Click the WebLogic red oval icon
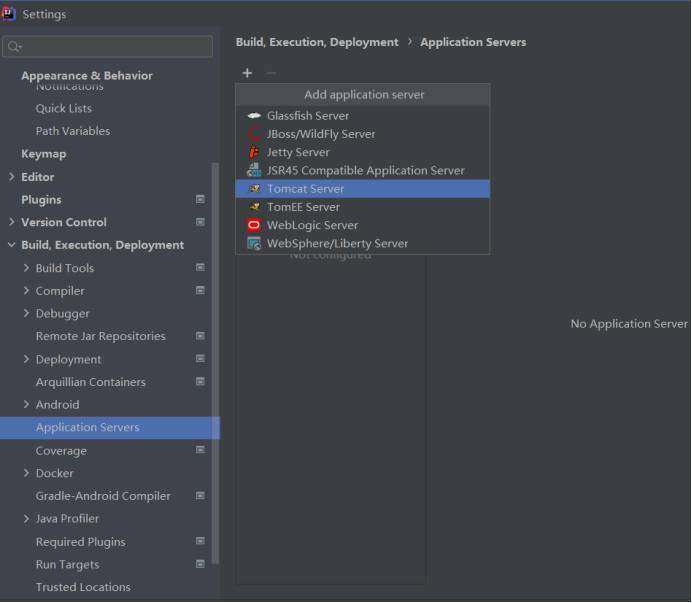Viewport: 692px width, 603px height. (254, 225)
